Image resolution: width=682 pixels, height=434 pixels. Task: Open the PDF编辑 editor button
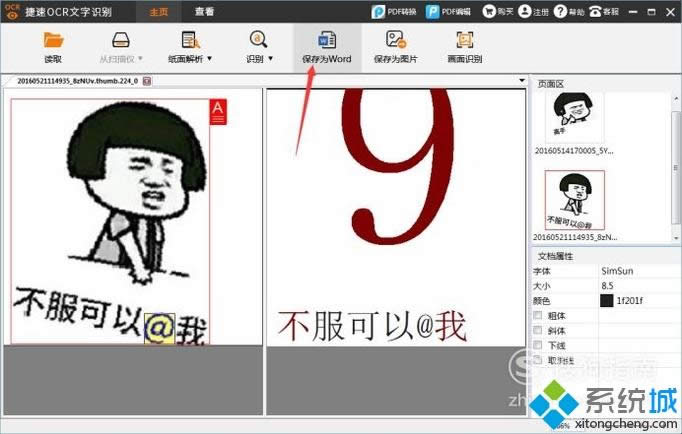pyautogui.click(x=447, y=12)
